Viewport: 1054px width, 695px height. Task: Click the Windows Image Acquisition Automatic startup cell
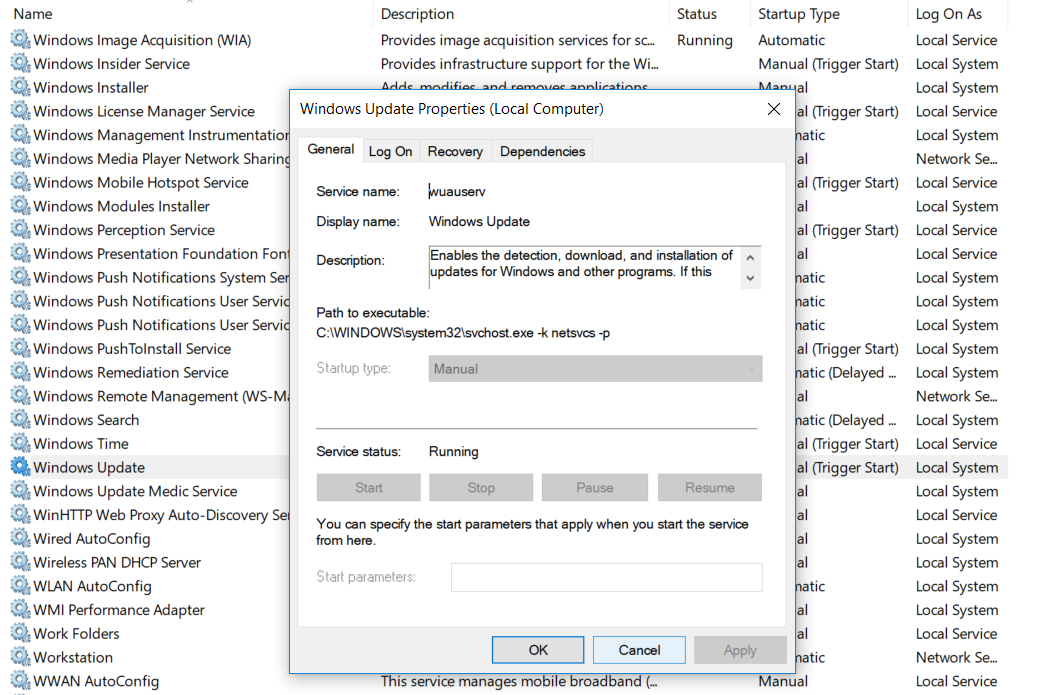click(791, 40)
